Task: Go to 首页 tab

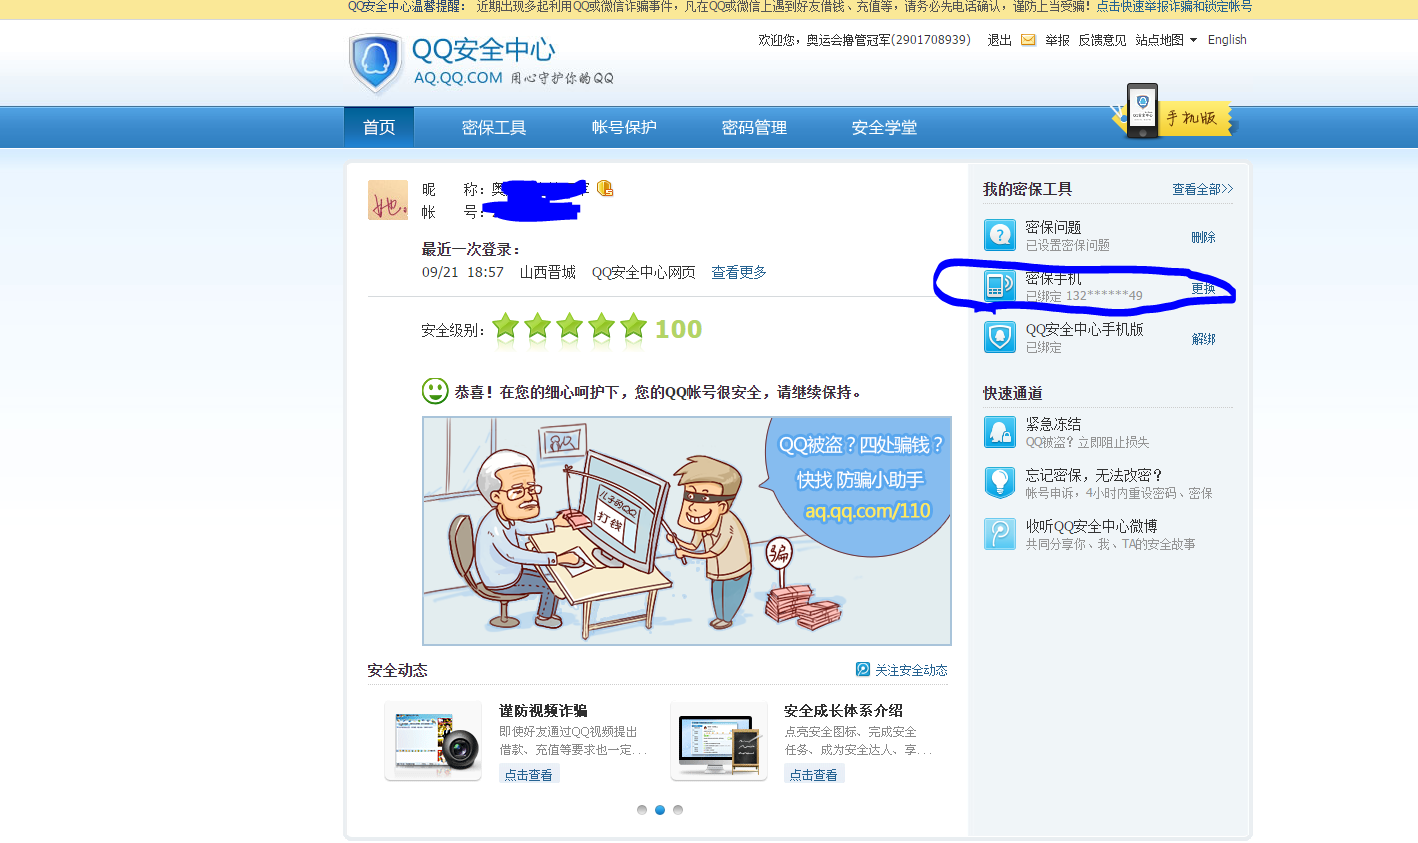Action: pyautogui.click(x=379, y=127)
